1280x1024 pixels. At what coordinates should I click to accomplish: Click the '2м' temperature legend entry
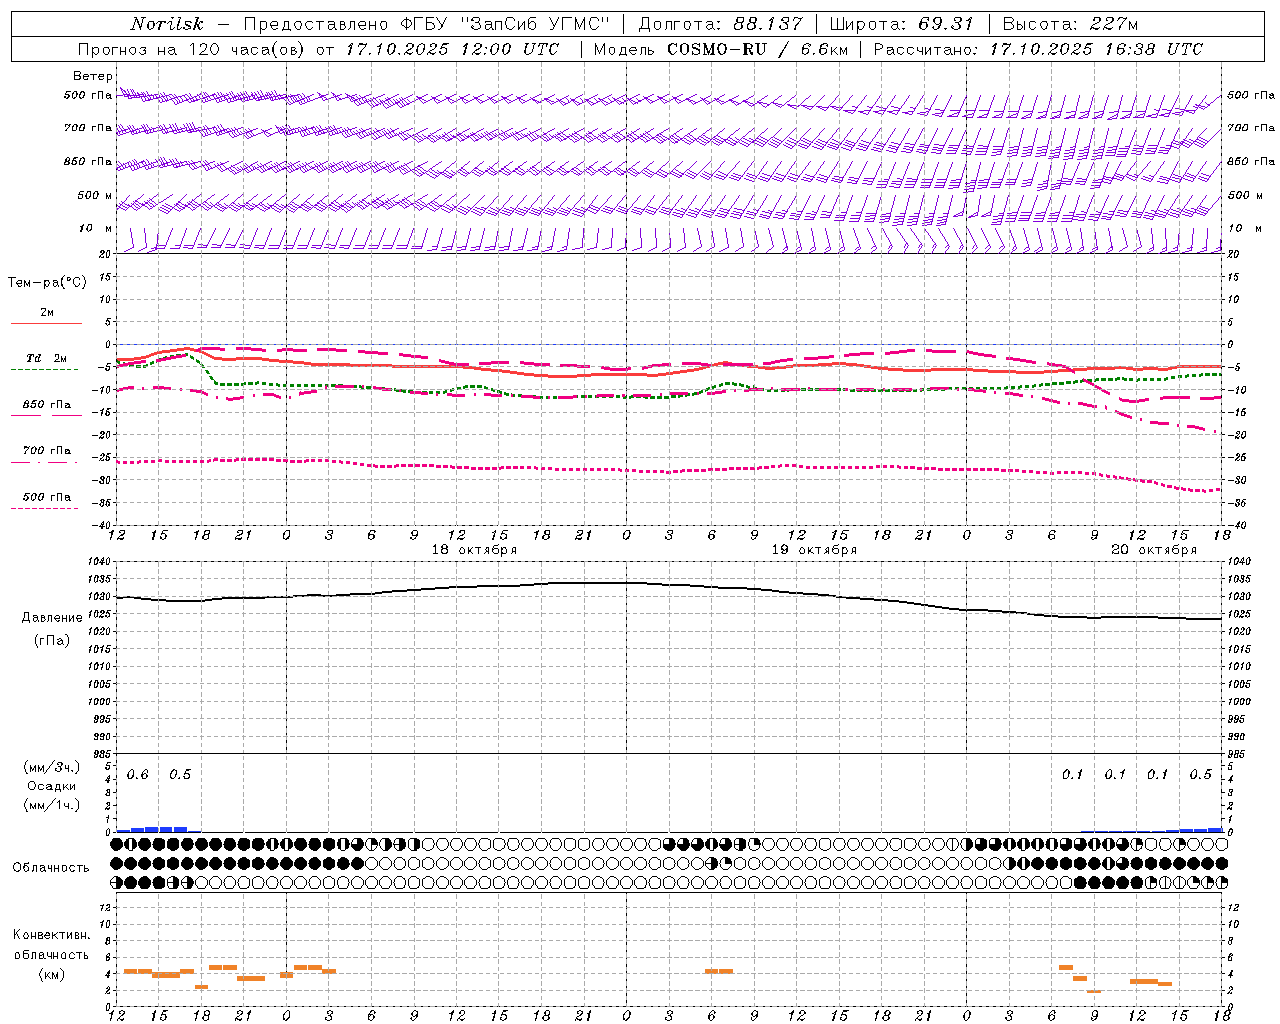(x=47, y=313)
